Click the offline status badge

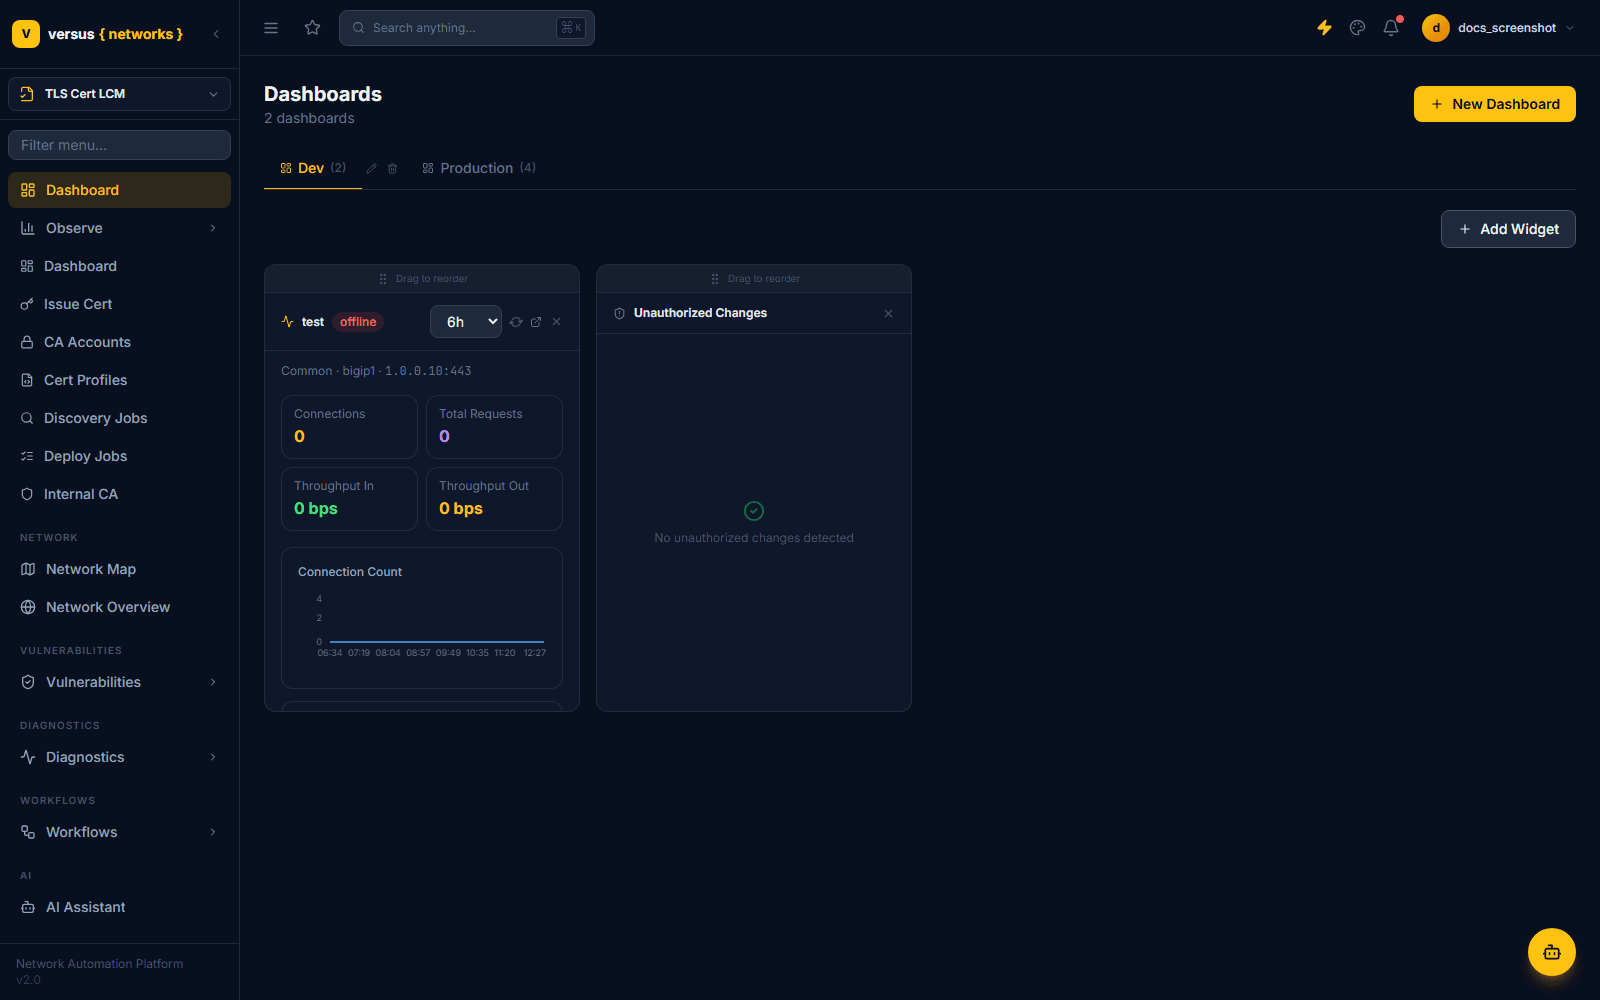coord(358,322)
